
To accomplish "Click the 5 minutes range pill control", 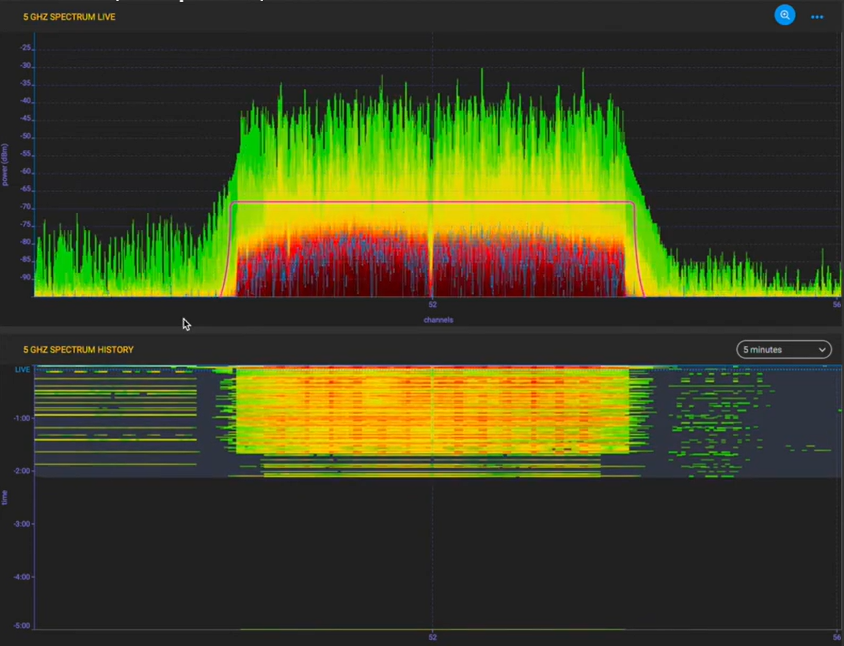I will point(783,349).
